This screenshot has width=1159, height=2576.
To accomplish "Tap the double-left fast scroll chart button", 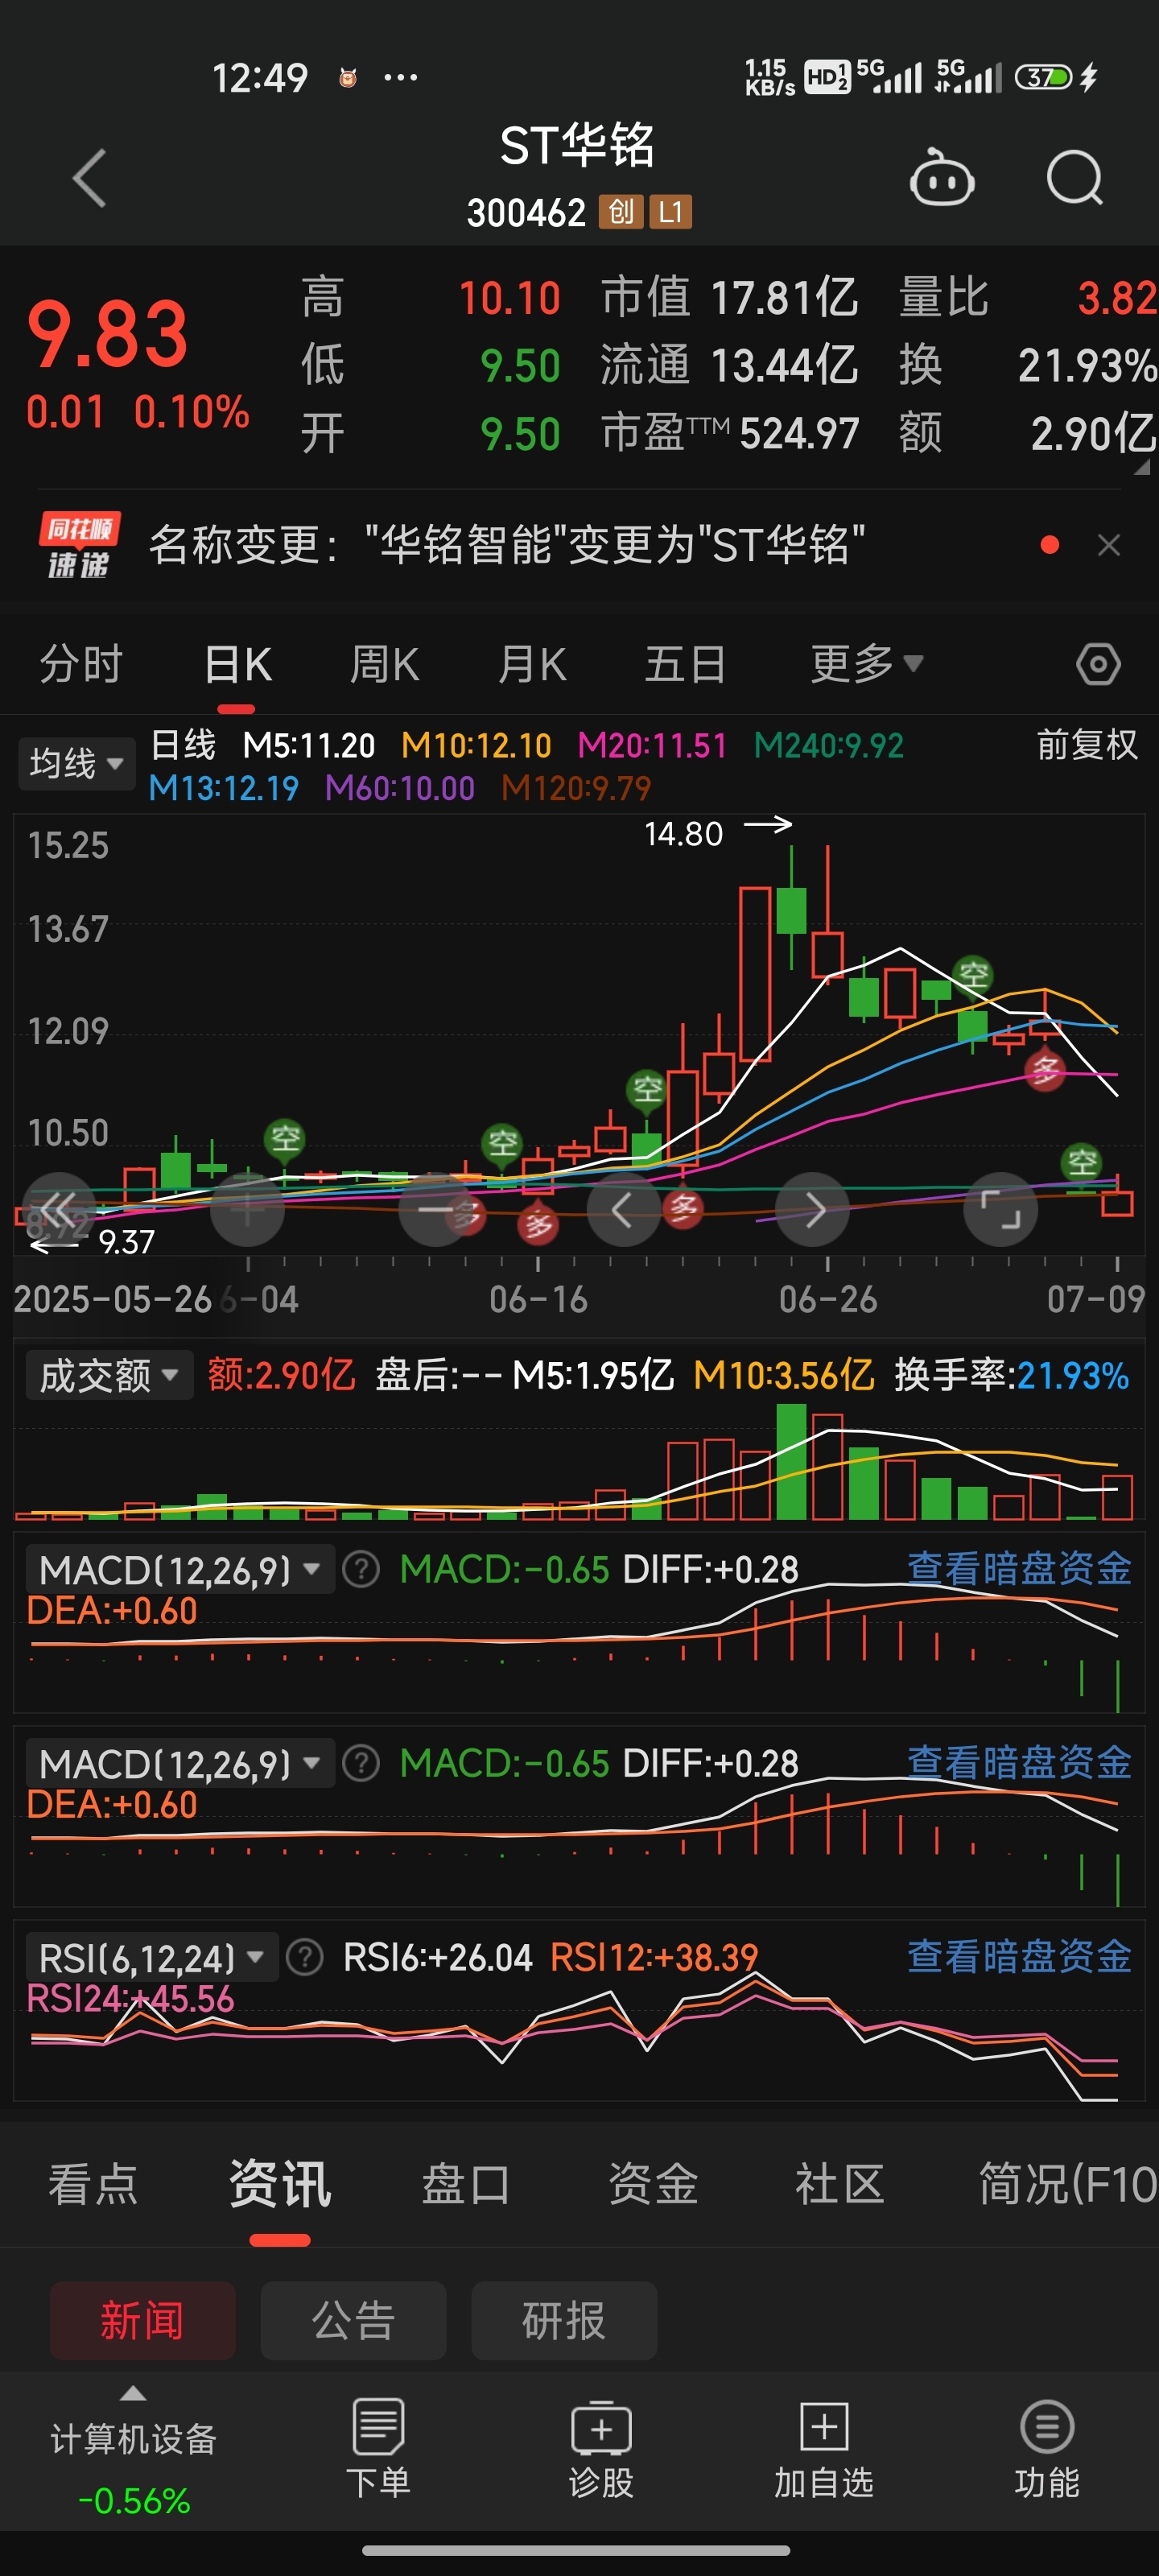I will pyautogui.click(x=59, y=1209).
